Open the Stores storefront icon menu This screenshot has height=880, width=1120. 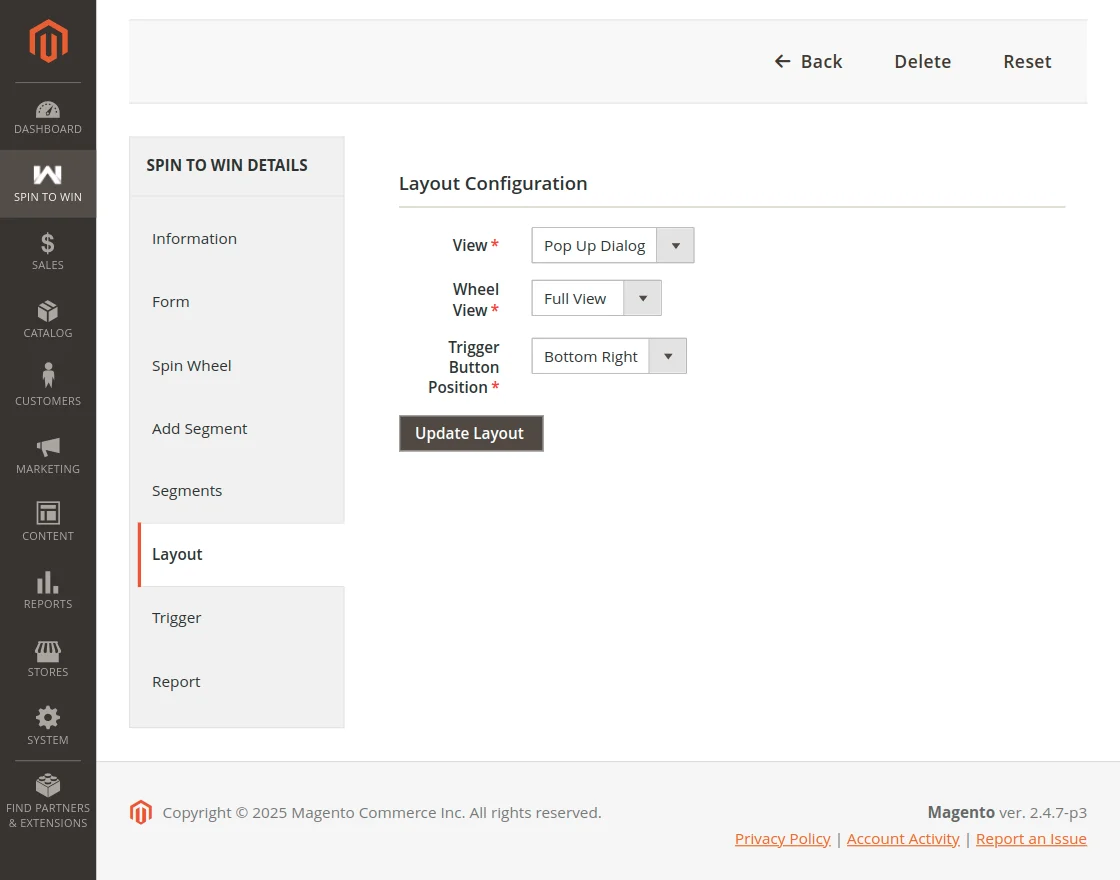click(48, 658)
